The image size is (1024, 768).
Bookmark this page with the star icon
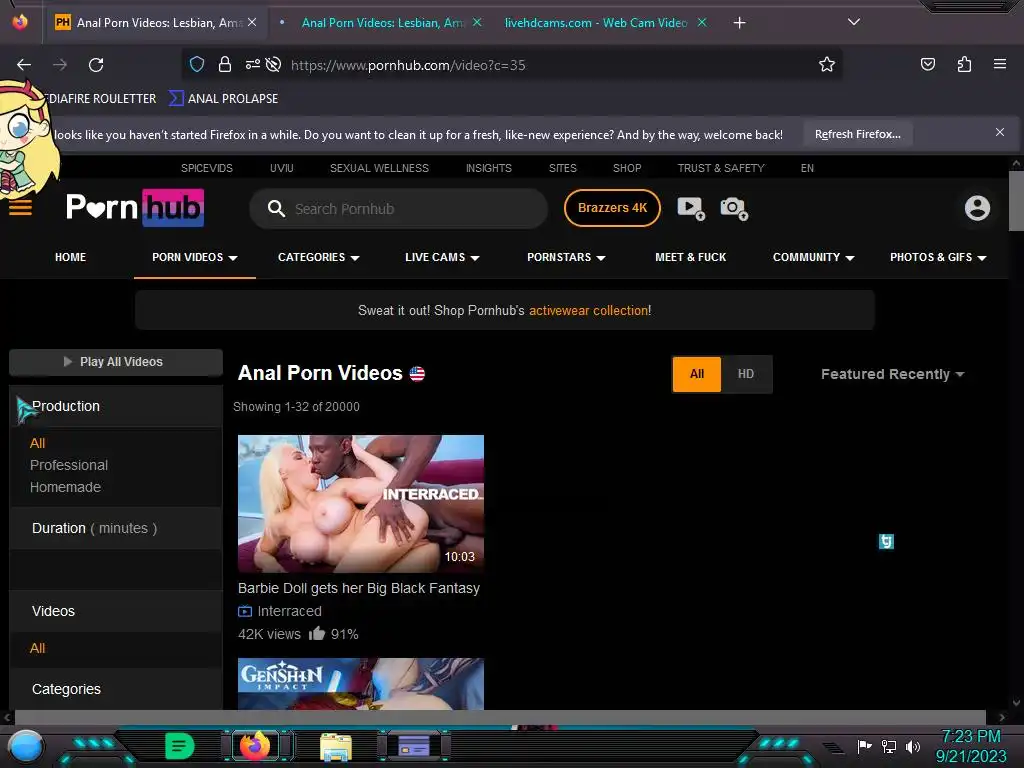(827, 64)
